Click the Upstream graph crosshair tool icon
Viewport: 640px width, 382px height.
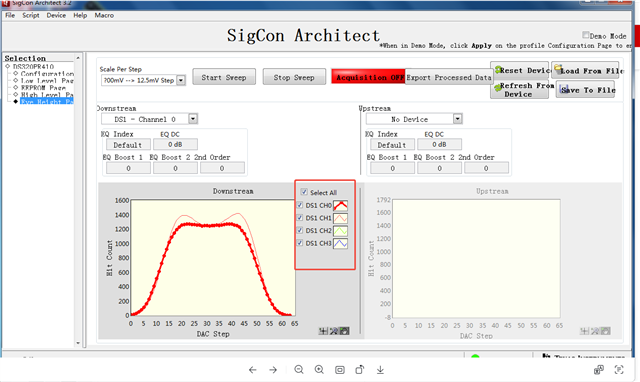[x=584, y=331]
